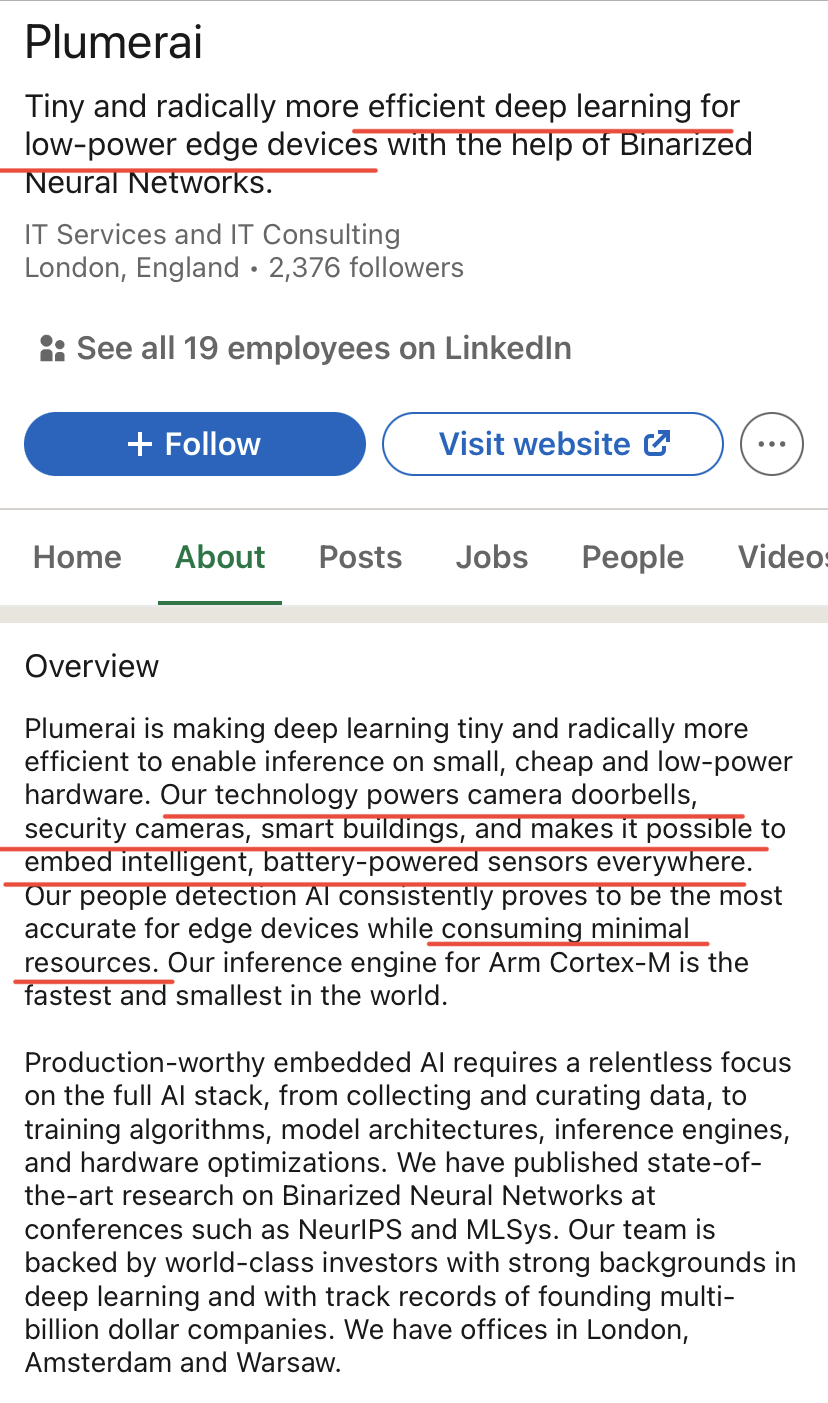The height and width of the screenshot is (1403, 828).
Task: Go to the Jobs tab
Action: 491,557
